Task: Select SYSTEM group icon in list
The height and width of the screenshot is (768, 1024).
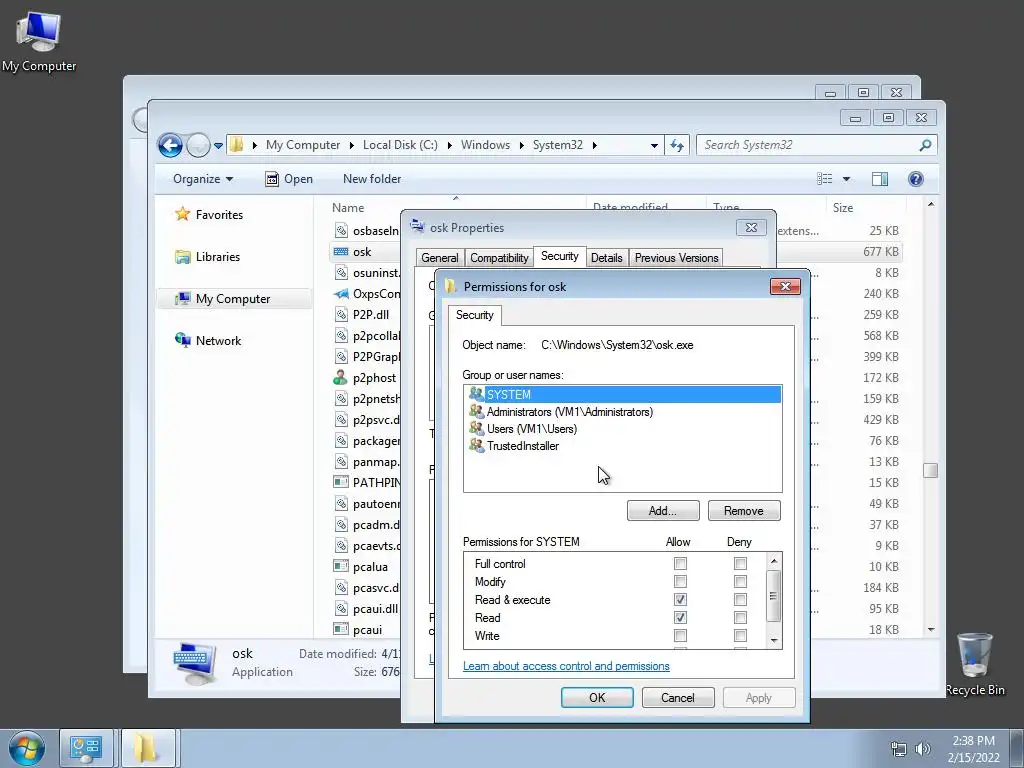Action: pyautogui.click(x=476, y=394)
